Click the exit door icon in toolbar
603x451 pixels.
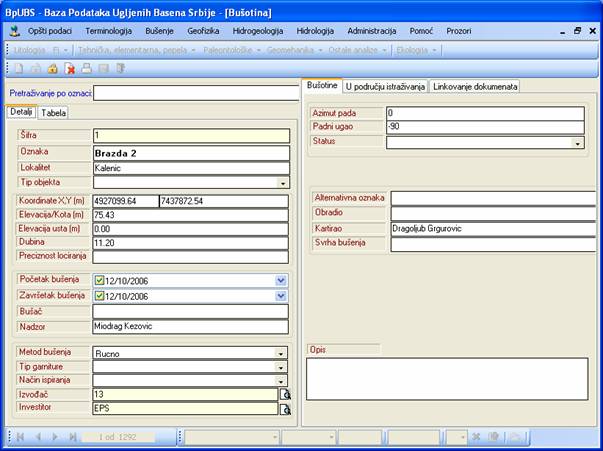(121, 68)
